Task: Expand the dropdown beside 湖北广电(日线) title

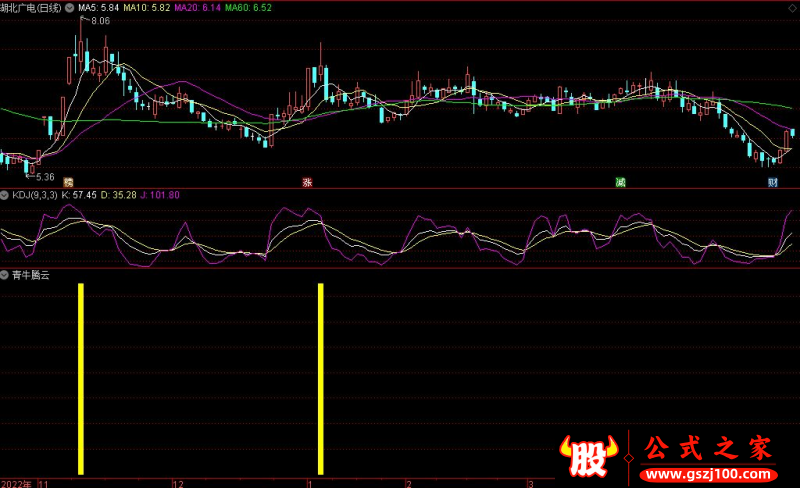Action: pos(69,8)
